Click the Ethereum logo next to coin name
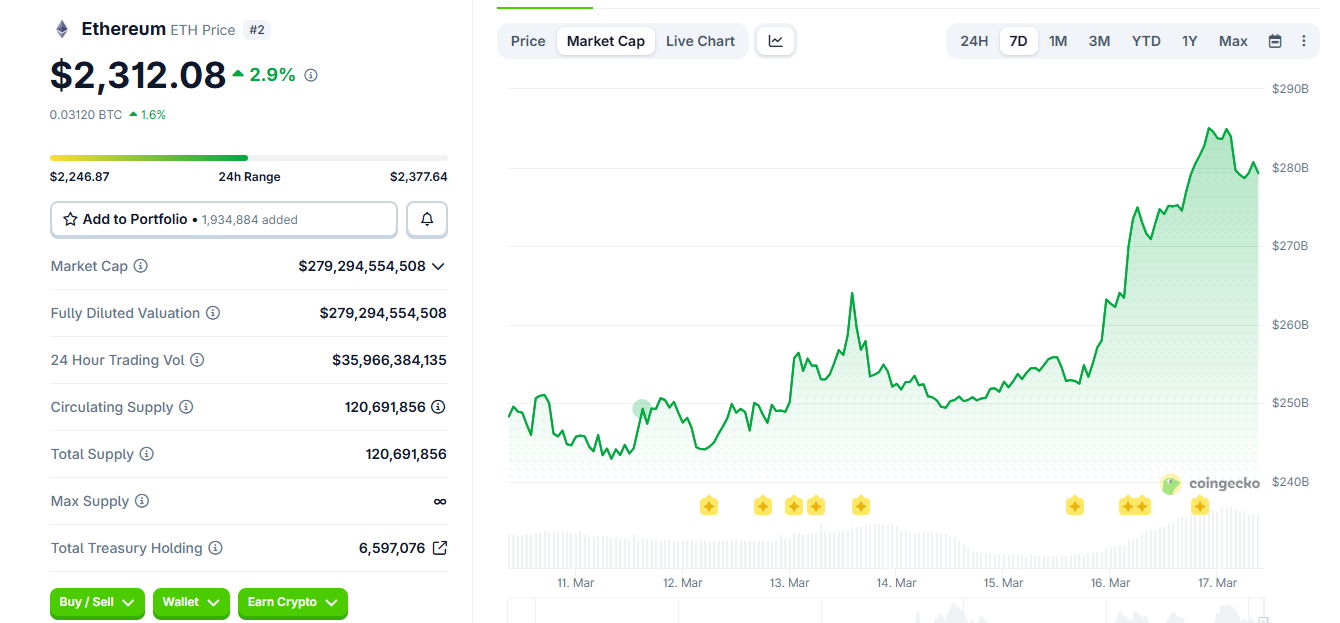This screenshot has height=623, width=1340. (x=62, y=28)
